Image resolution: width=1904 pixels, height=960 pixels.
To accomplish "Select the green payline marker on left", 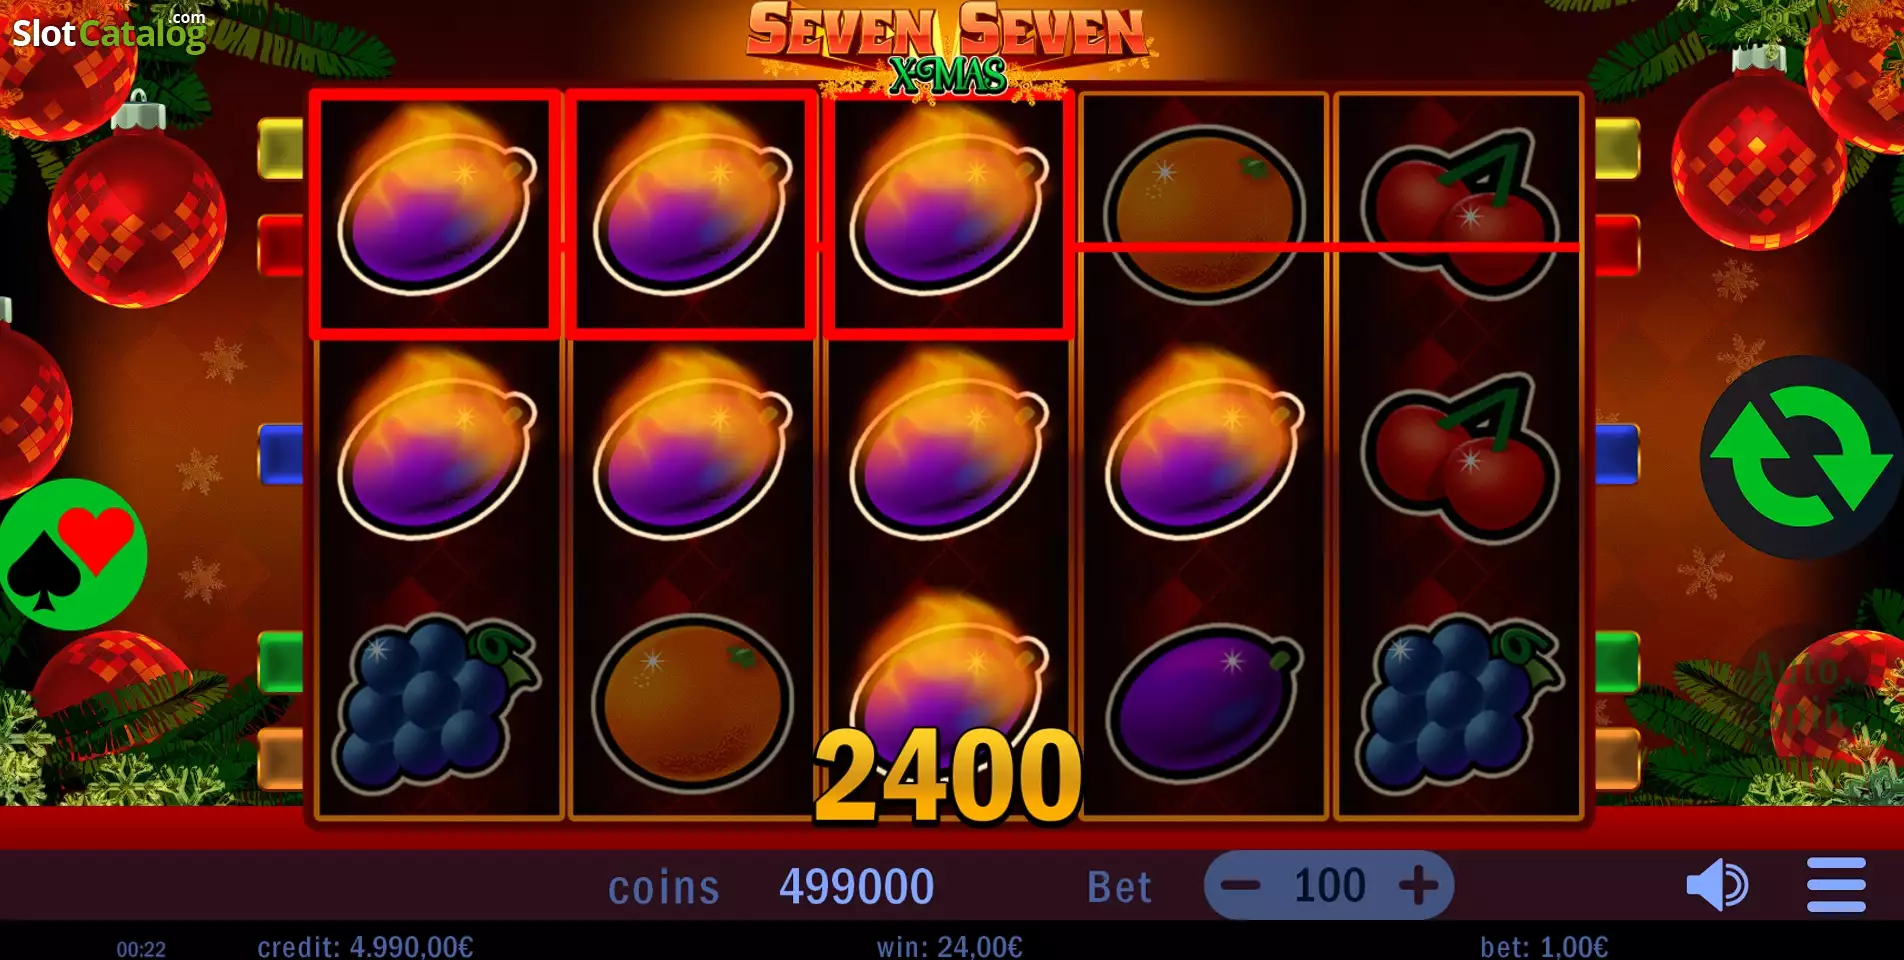I will (281, 662).
